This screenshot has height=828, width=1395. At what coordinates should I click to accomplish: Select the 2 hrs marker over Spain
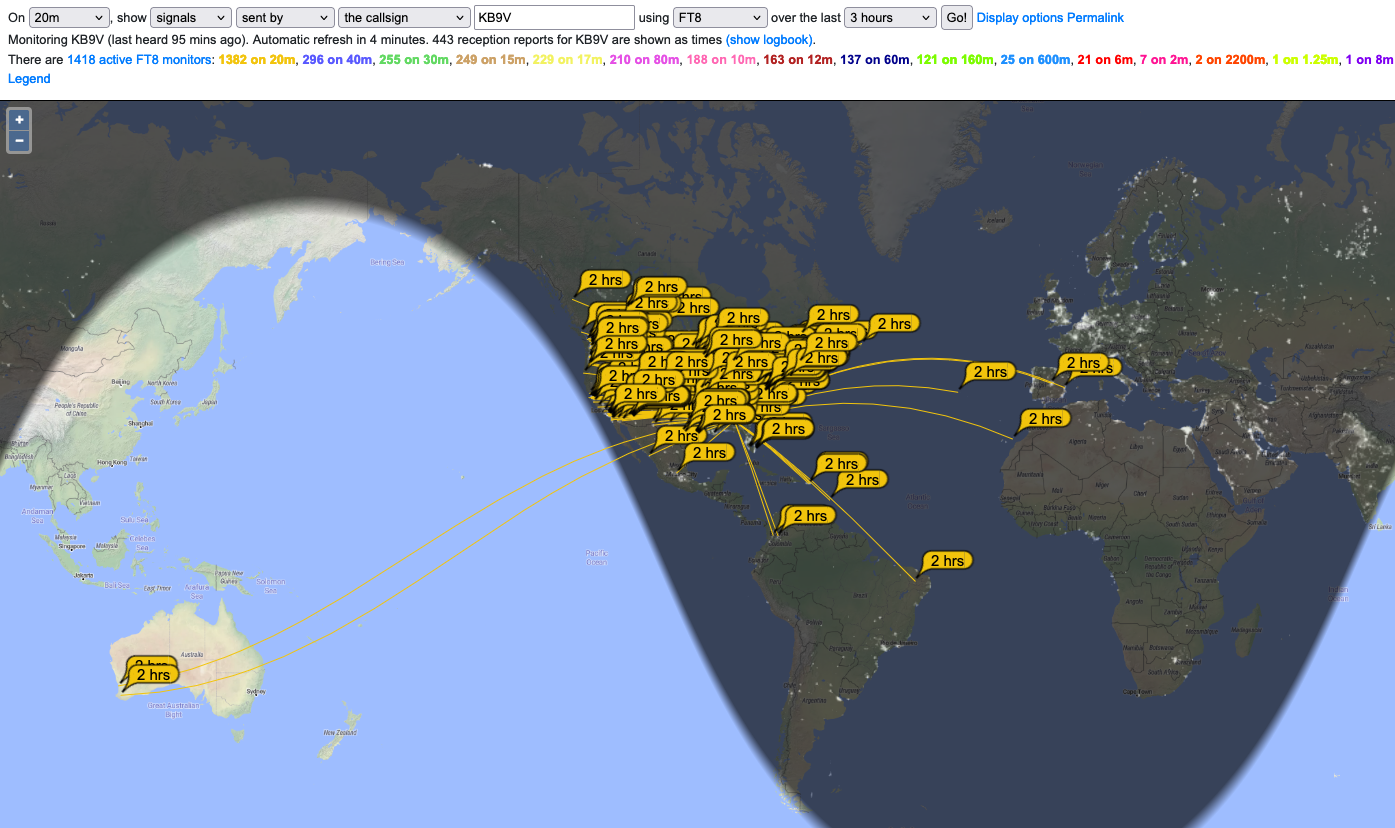(1082, 363)
